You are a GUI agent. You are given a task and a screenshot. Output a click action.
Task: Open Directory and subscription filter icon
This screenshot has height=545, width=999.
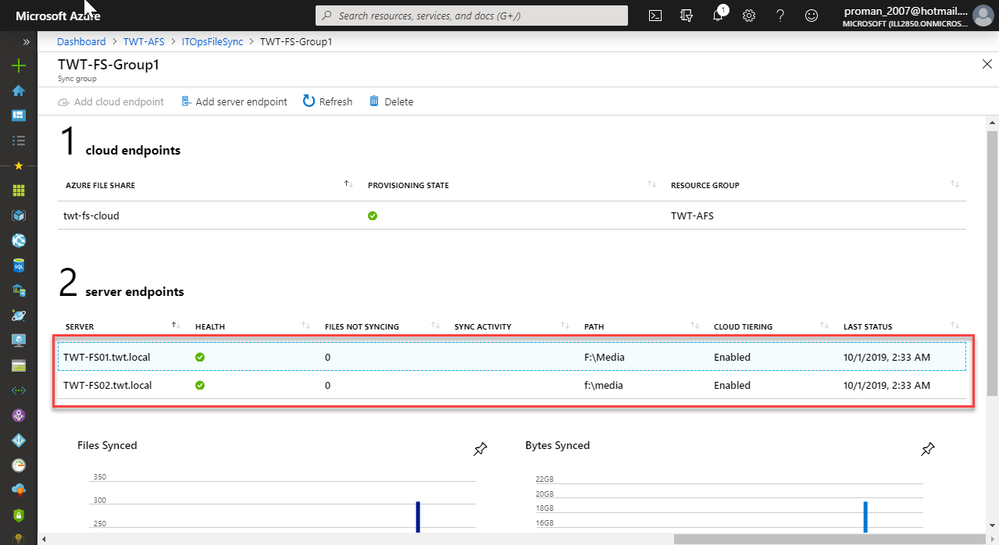[x=686, y=16]
